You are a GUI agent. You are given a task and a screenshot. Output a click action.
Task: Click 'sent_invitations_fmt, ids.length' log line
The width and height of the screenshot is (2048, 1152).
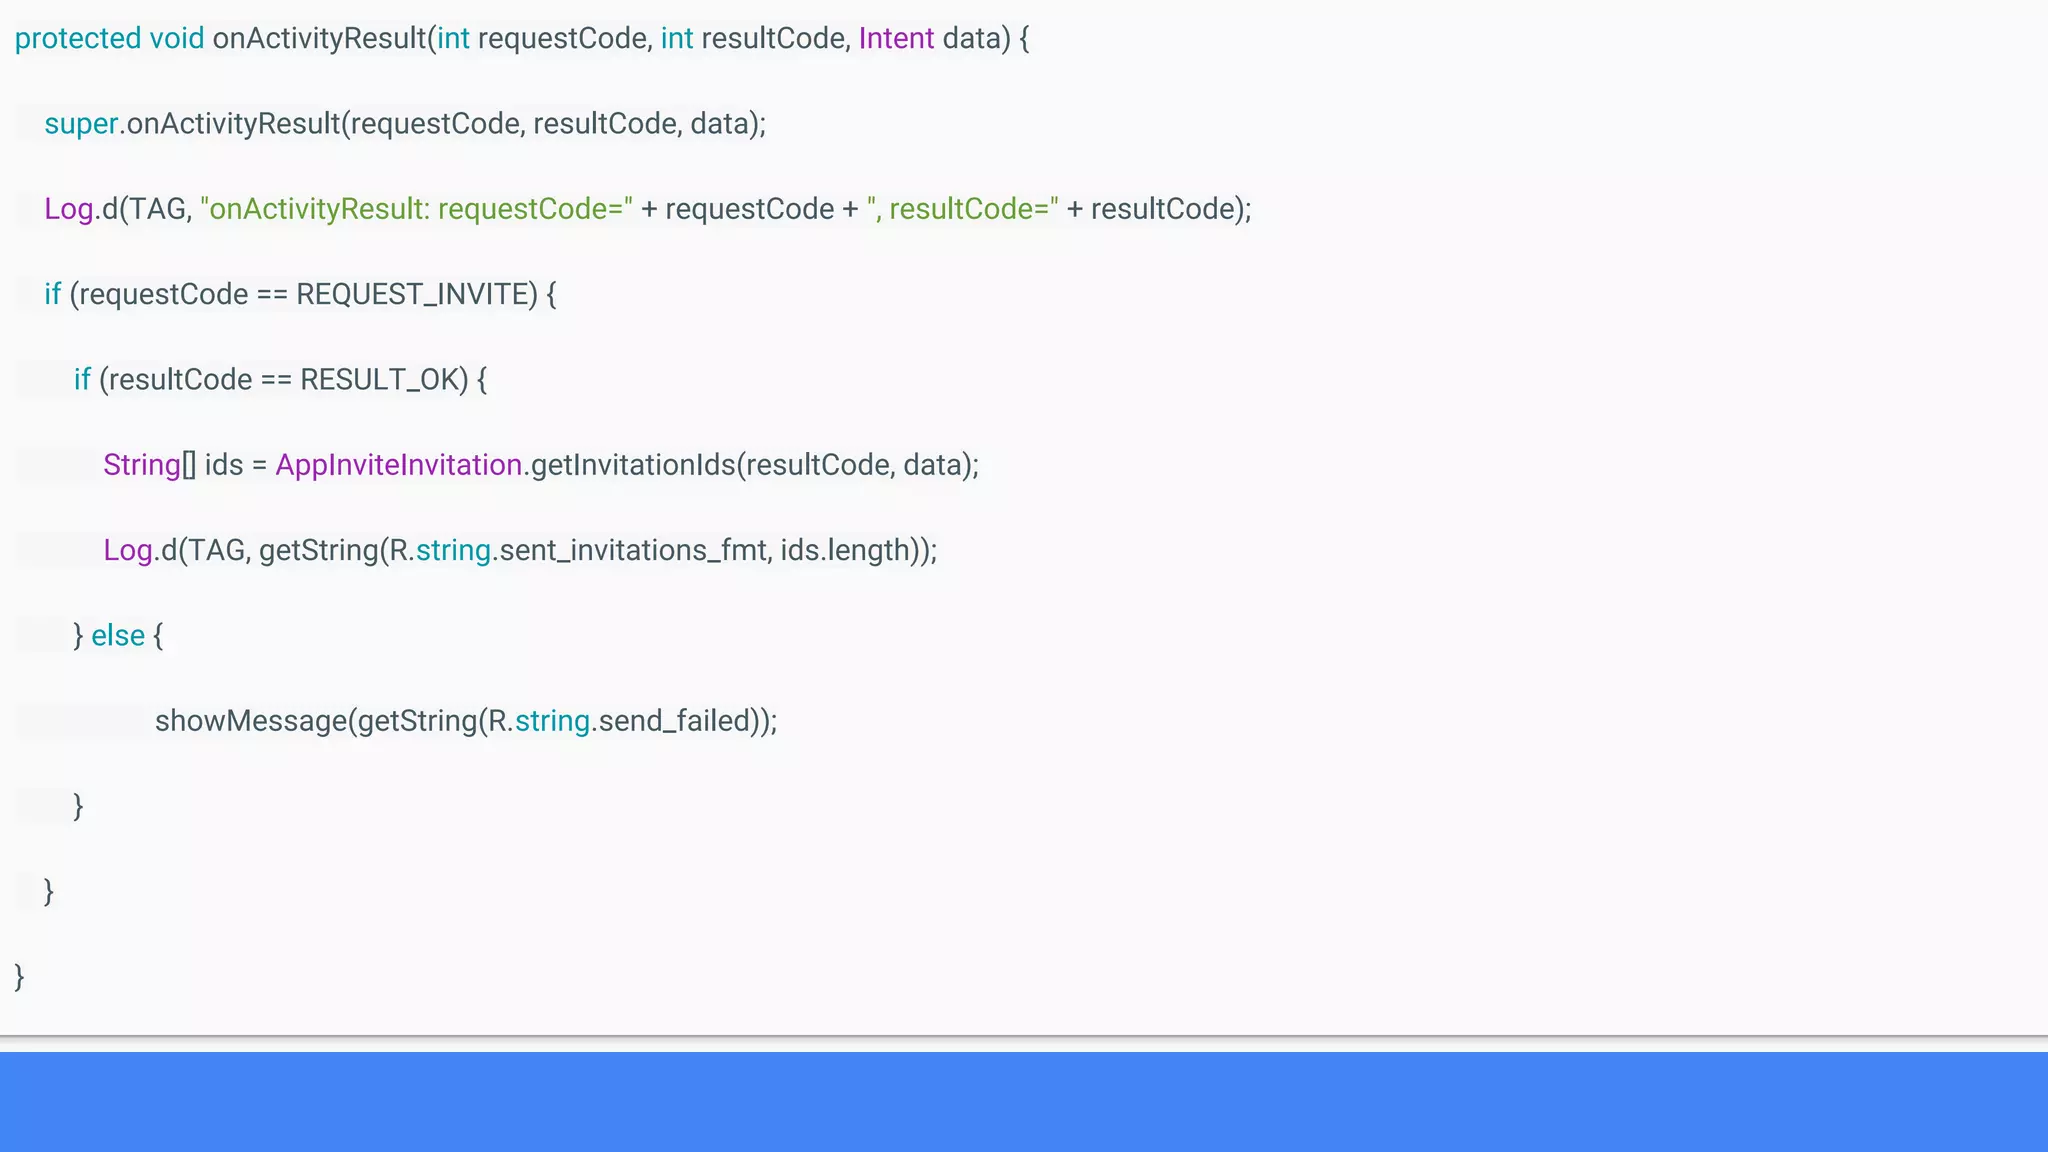point(520,551)
